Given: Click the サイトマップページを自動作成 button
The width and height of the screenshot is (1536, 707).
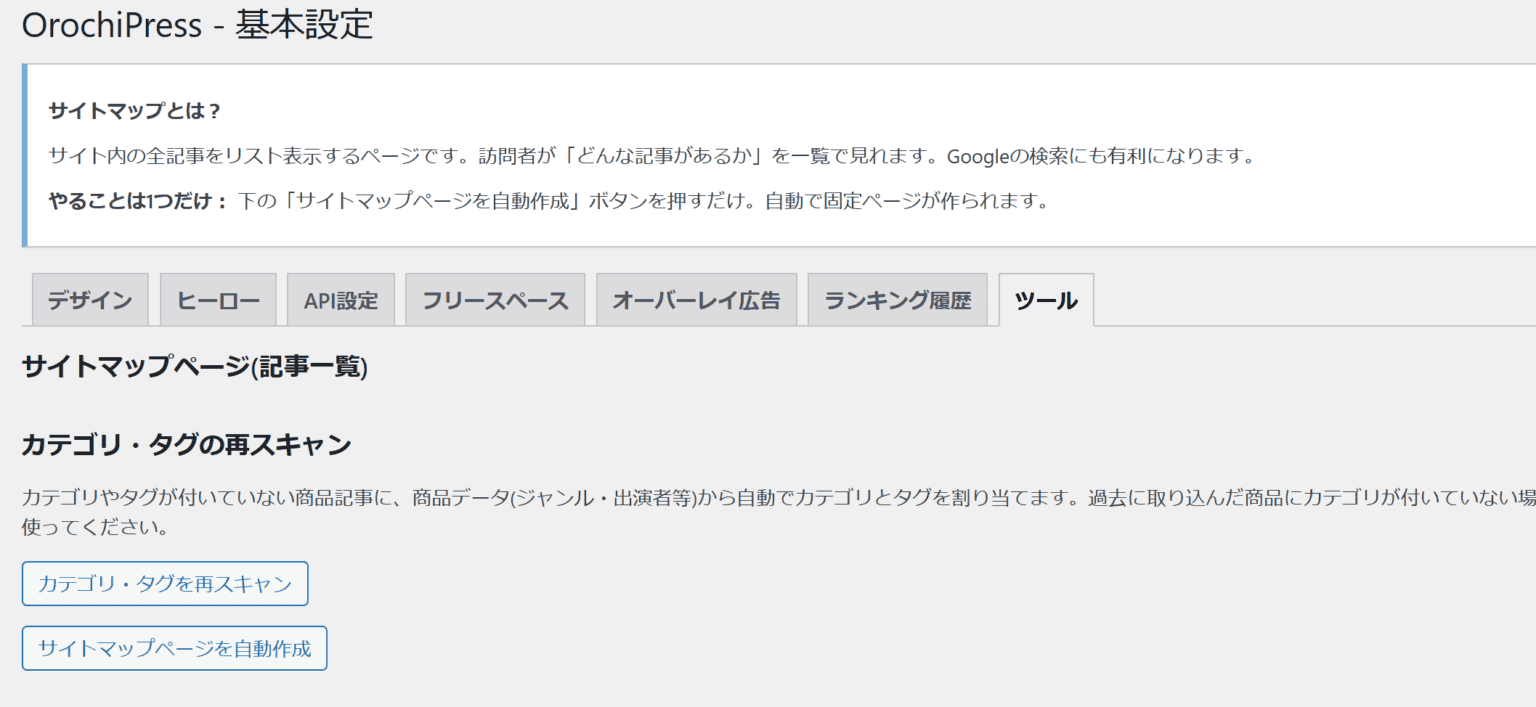Looking at the screenshot, I should (x=174, y=649).
